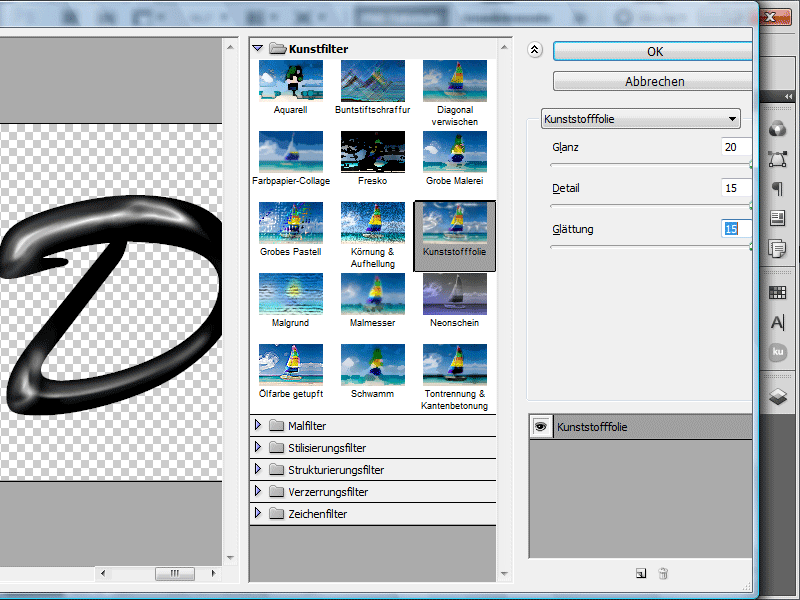Collapse filter gallery with double-chevron button

click(534, 50)
